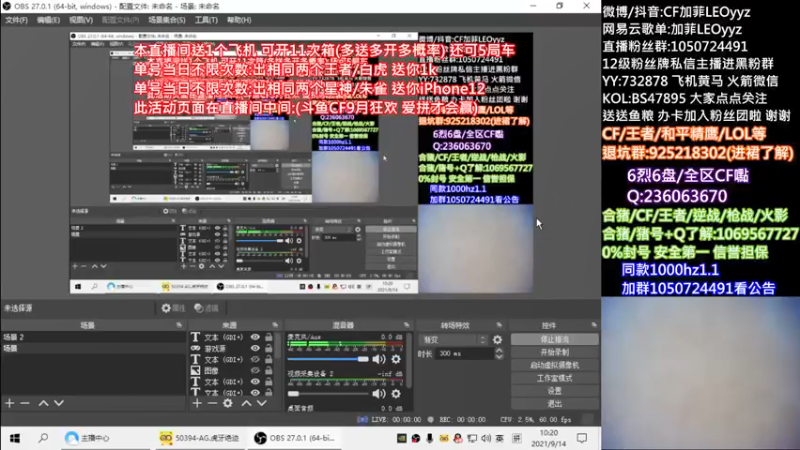800x450 pixels.
Task: Open the 帮助(H) menu
Action: coord(239,20)
